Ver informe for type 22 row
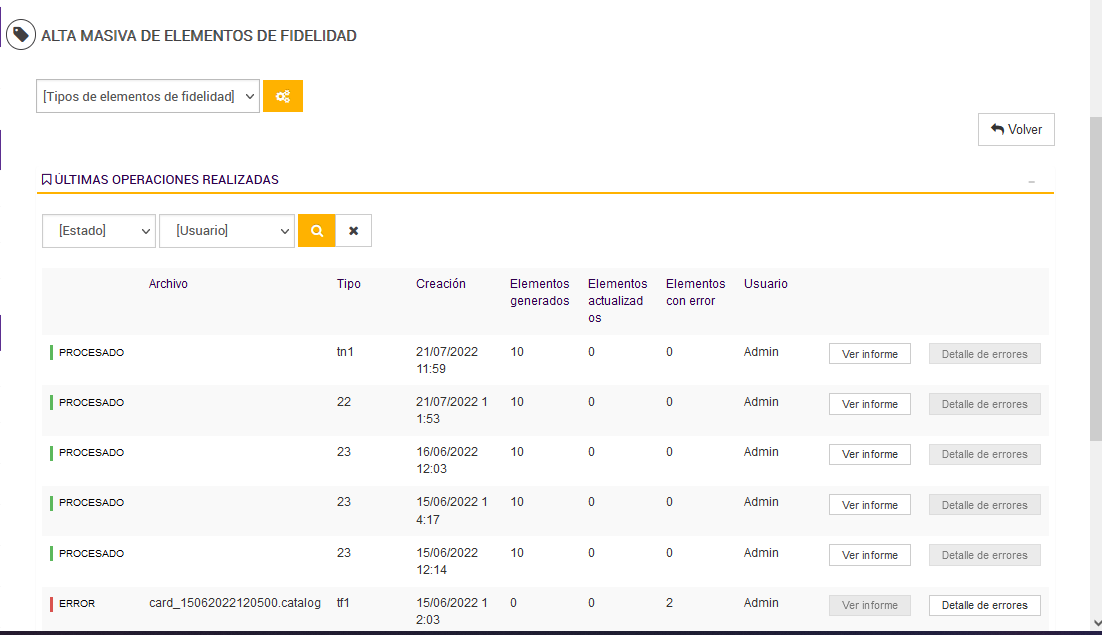Viewport: 1102px width, 635px height. 870,404
